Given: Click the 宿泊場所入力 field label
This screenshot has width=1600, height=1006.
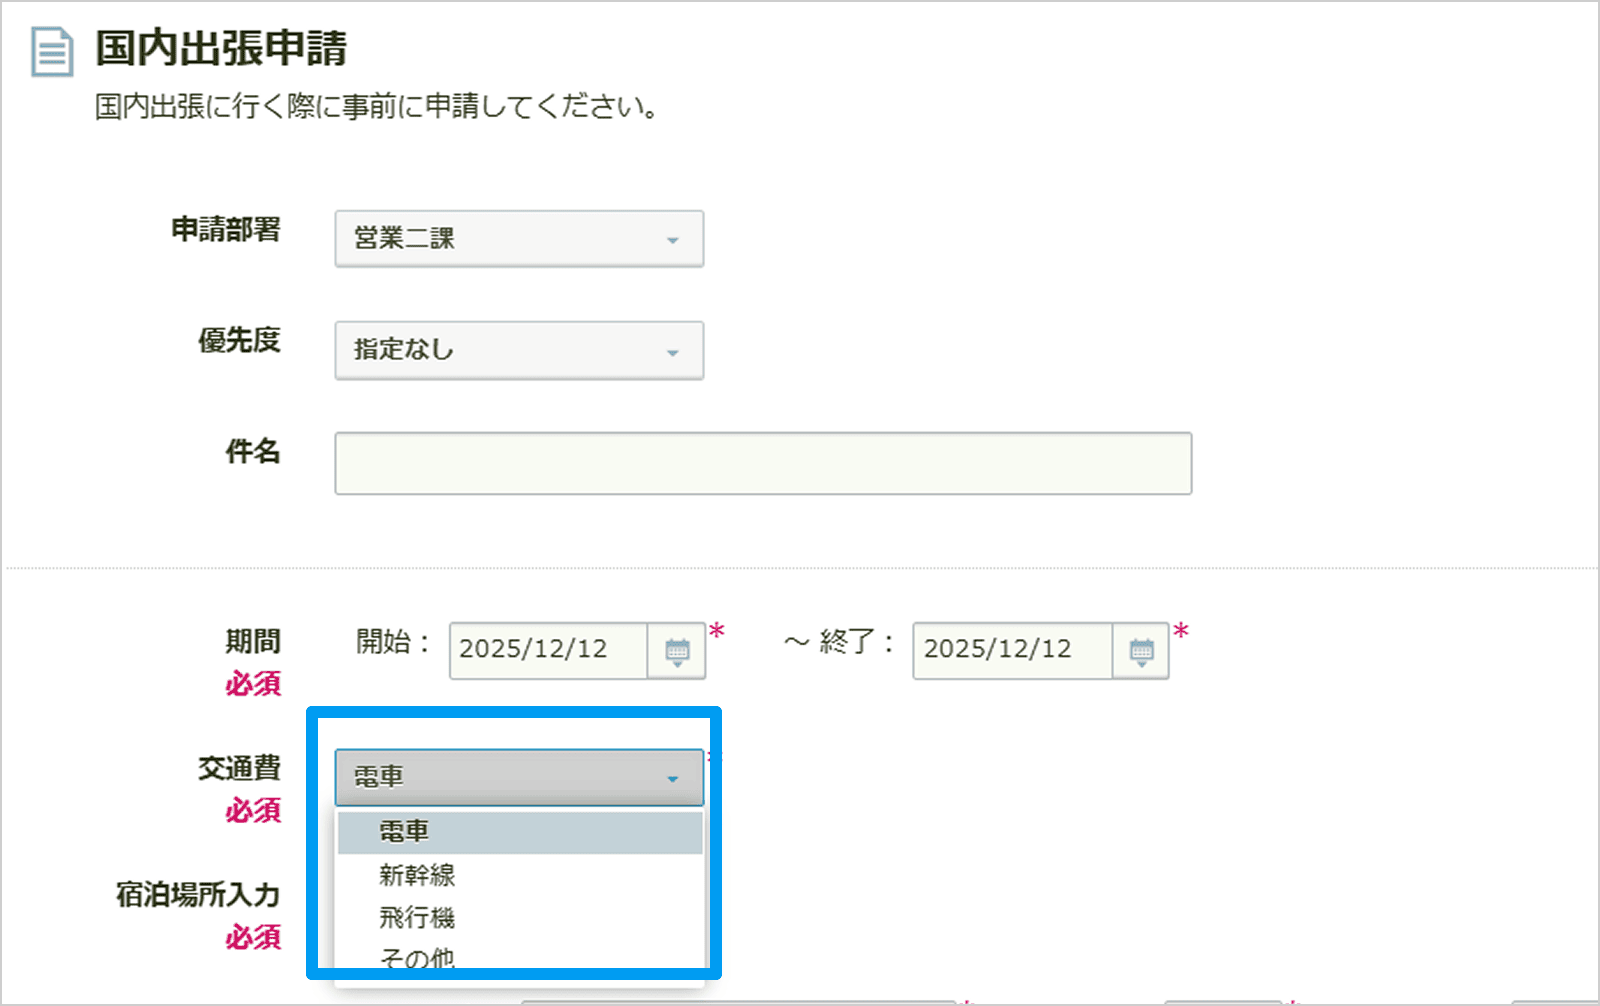Looking at the screenshot, I should click(x=196, y=896).
